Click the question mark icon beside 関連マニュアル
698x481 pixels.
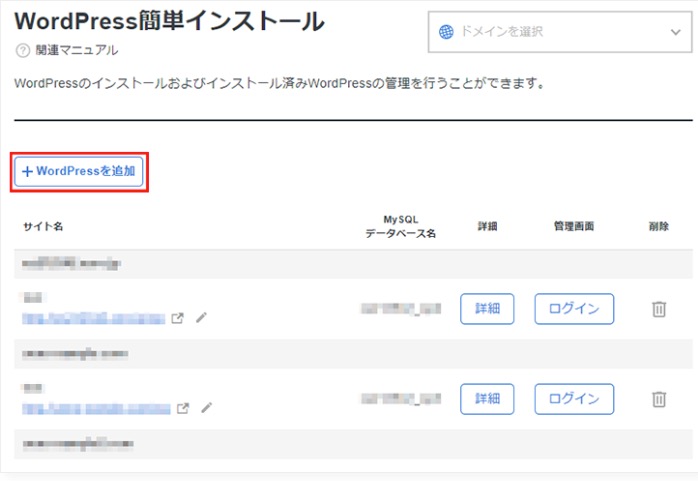pyautogui.click(x=23, y=50)
